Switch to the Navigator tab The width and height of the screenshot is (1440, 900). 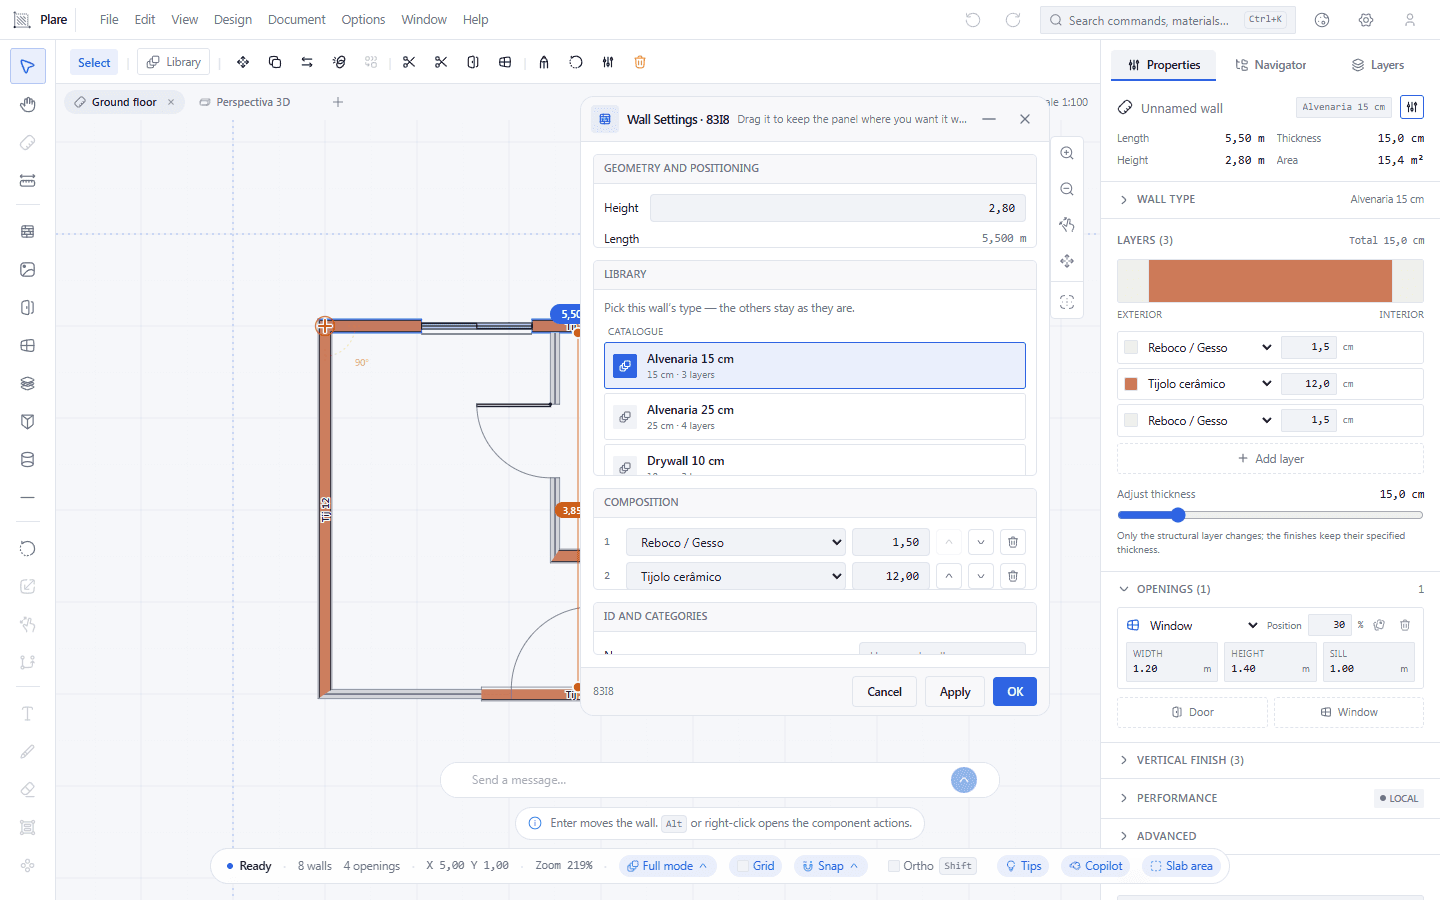[x=1271, y=65]
